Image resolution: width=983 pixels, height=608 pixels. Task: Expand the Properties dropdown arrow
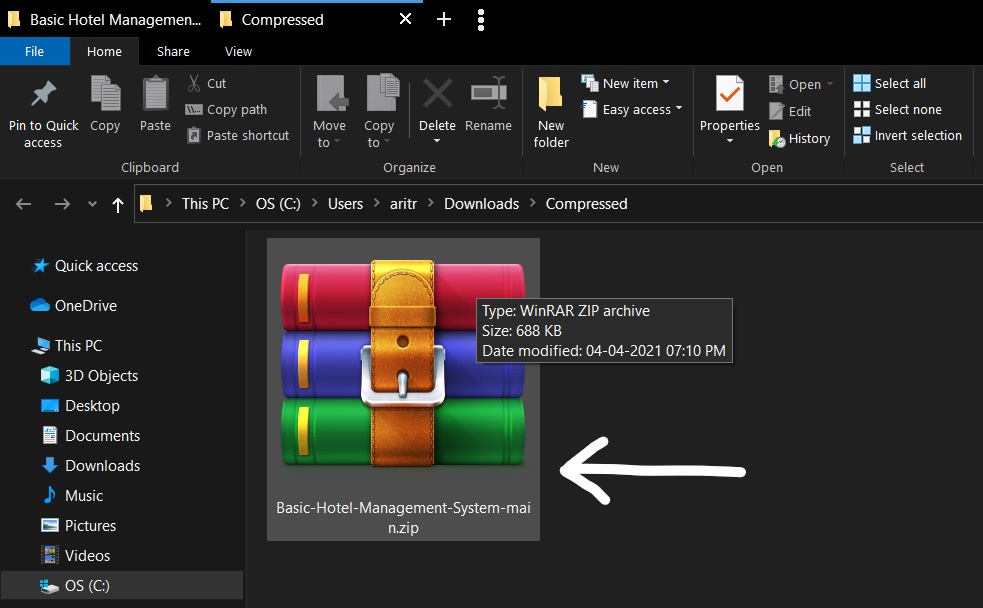(x=729, y=141)
